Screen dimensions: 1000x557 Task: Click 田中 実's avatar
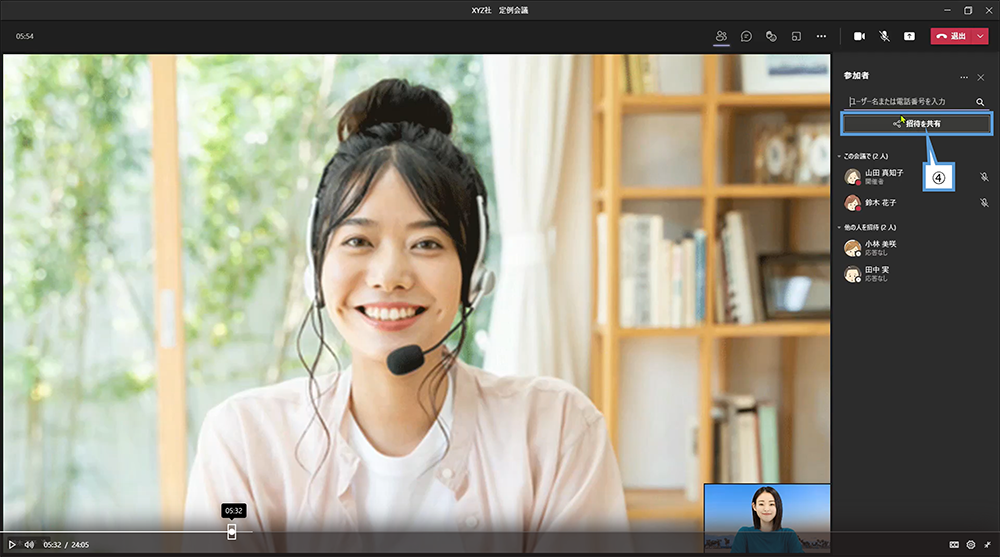[x=853, y=274]
